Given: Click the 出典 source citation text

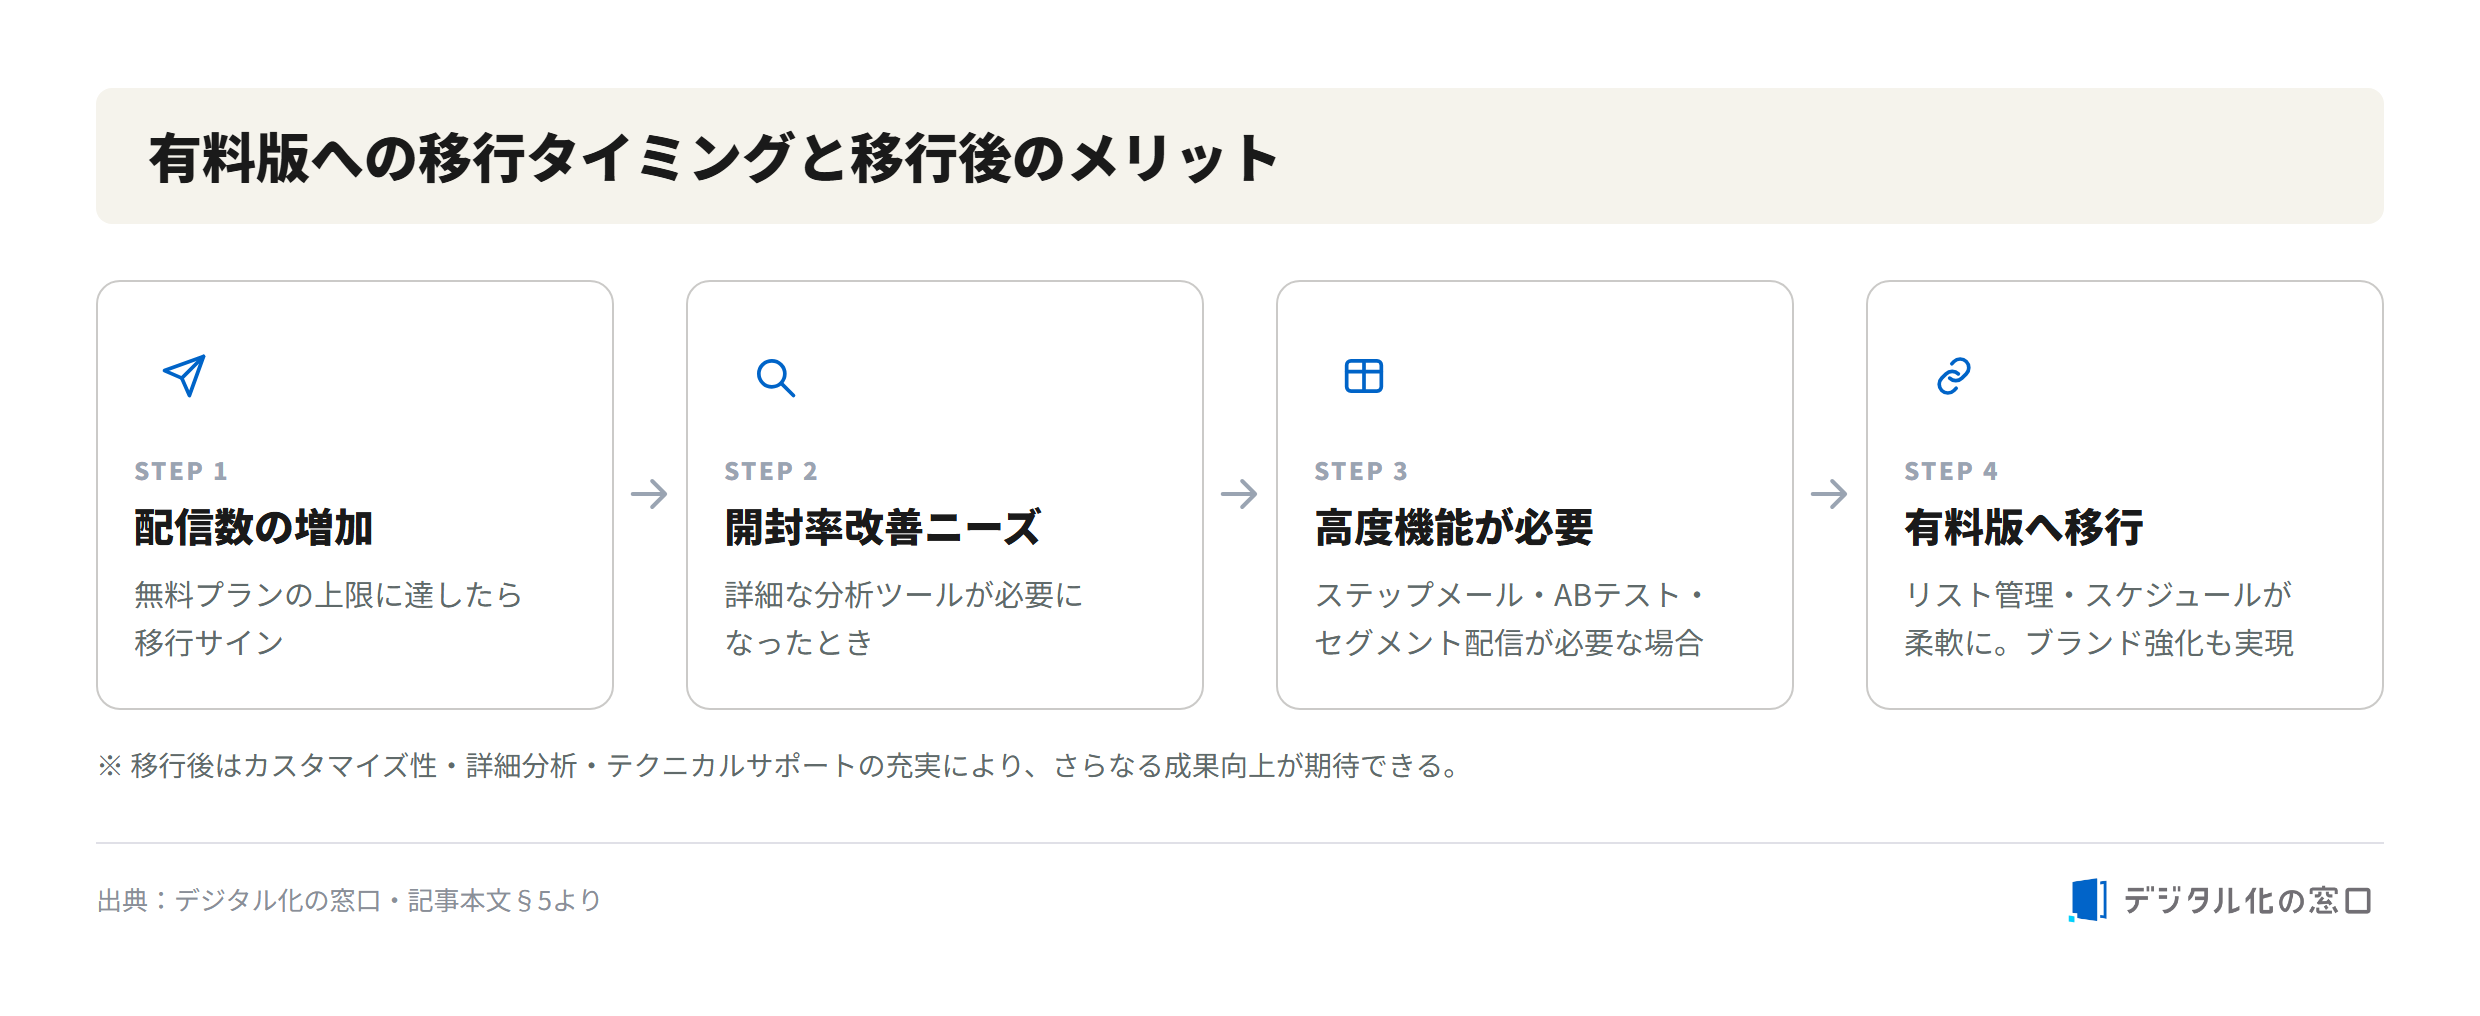Looking at the screenshot, I should point(349,901).
